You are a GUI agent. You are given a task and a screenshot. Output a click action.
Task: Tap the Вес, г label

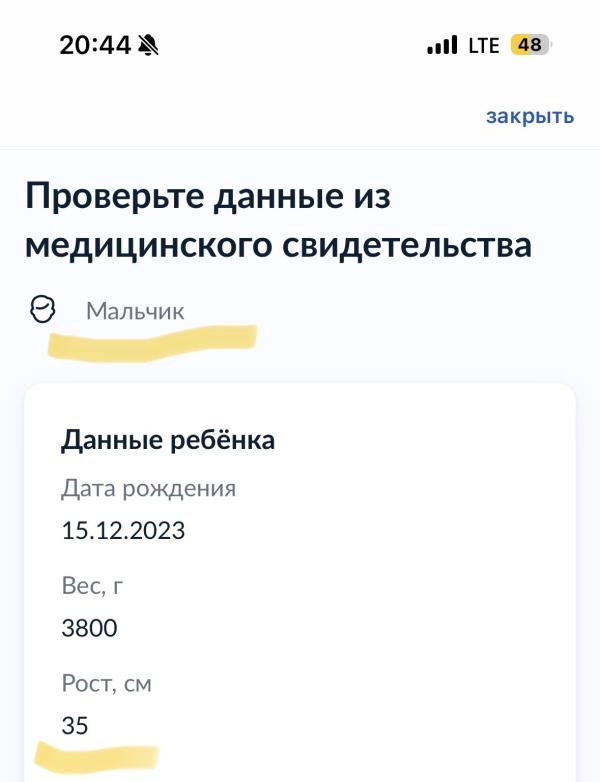(x=92, y=586)
